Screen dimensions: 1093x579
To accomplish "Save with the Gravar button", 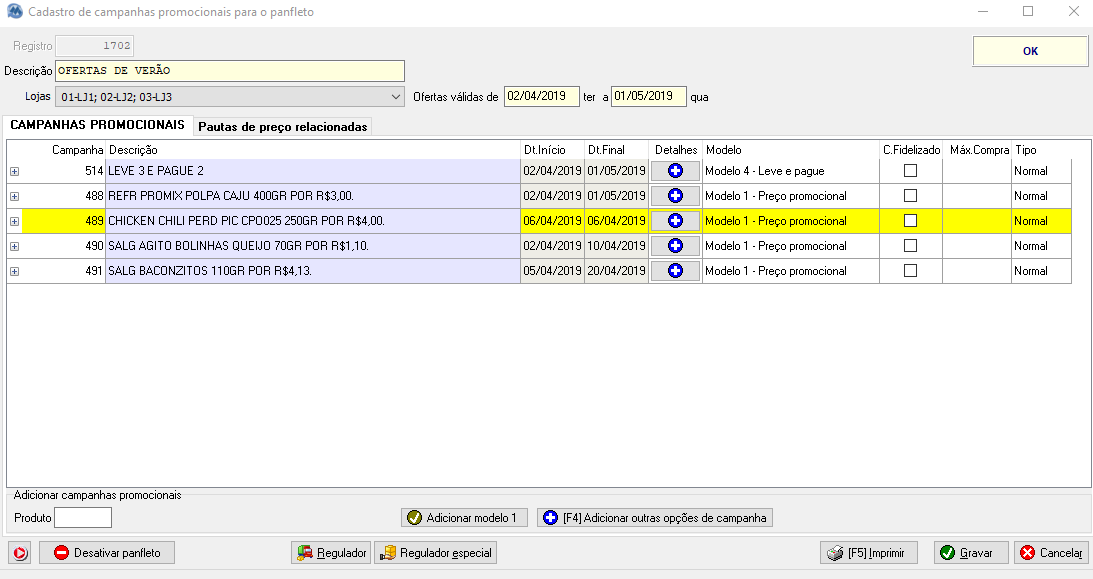I will tap(971, 553).
